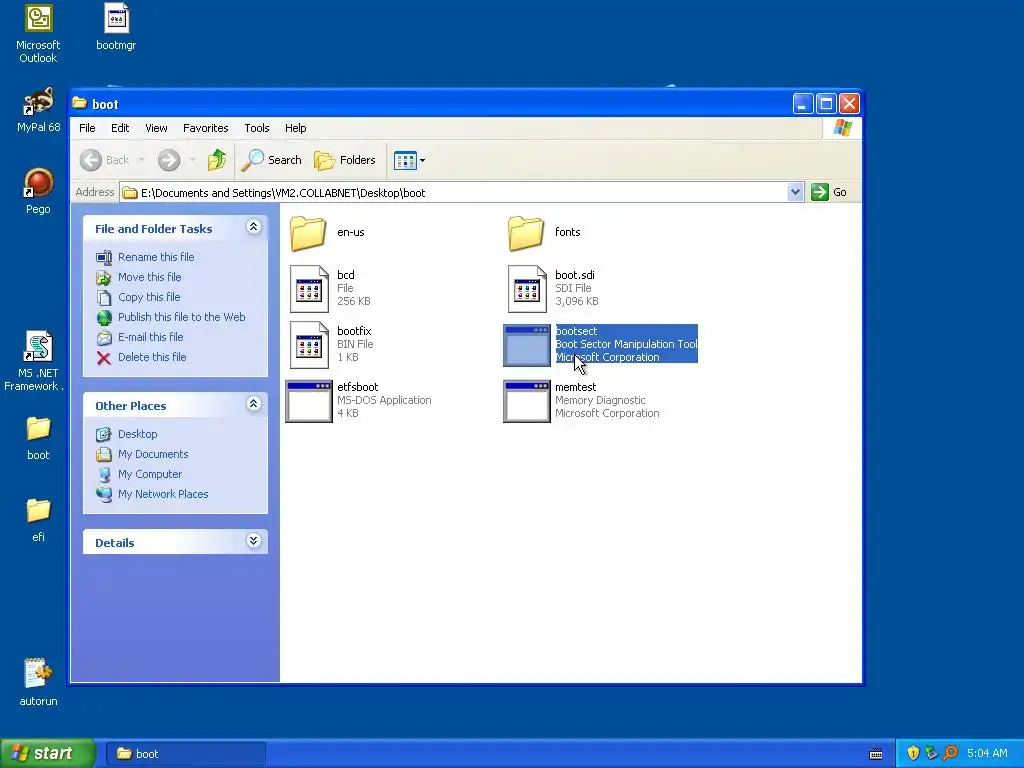Select the bootsect application icon

coord(526,345)
